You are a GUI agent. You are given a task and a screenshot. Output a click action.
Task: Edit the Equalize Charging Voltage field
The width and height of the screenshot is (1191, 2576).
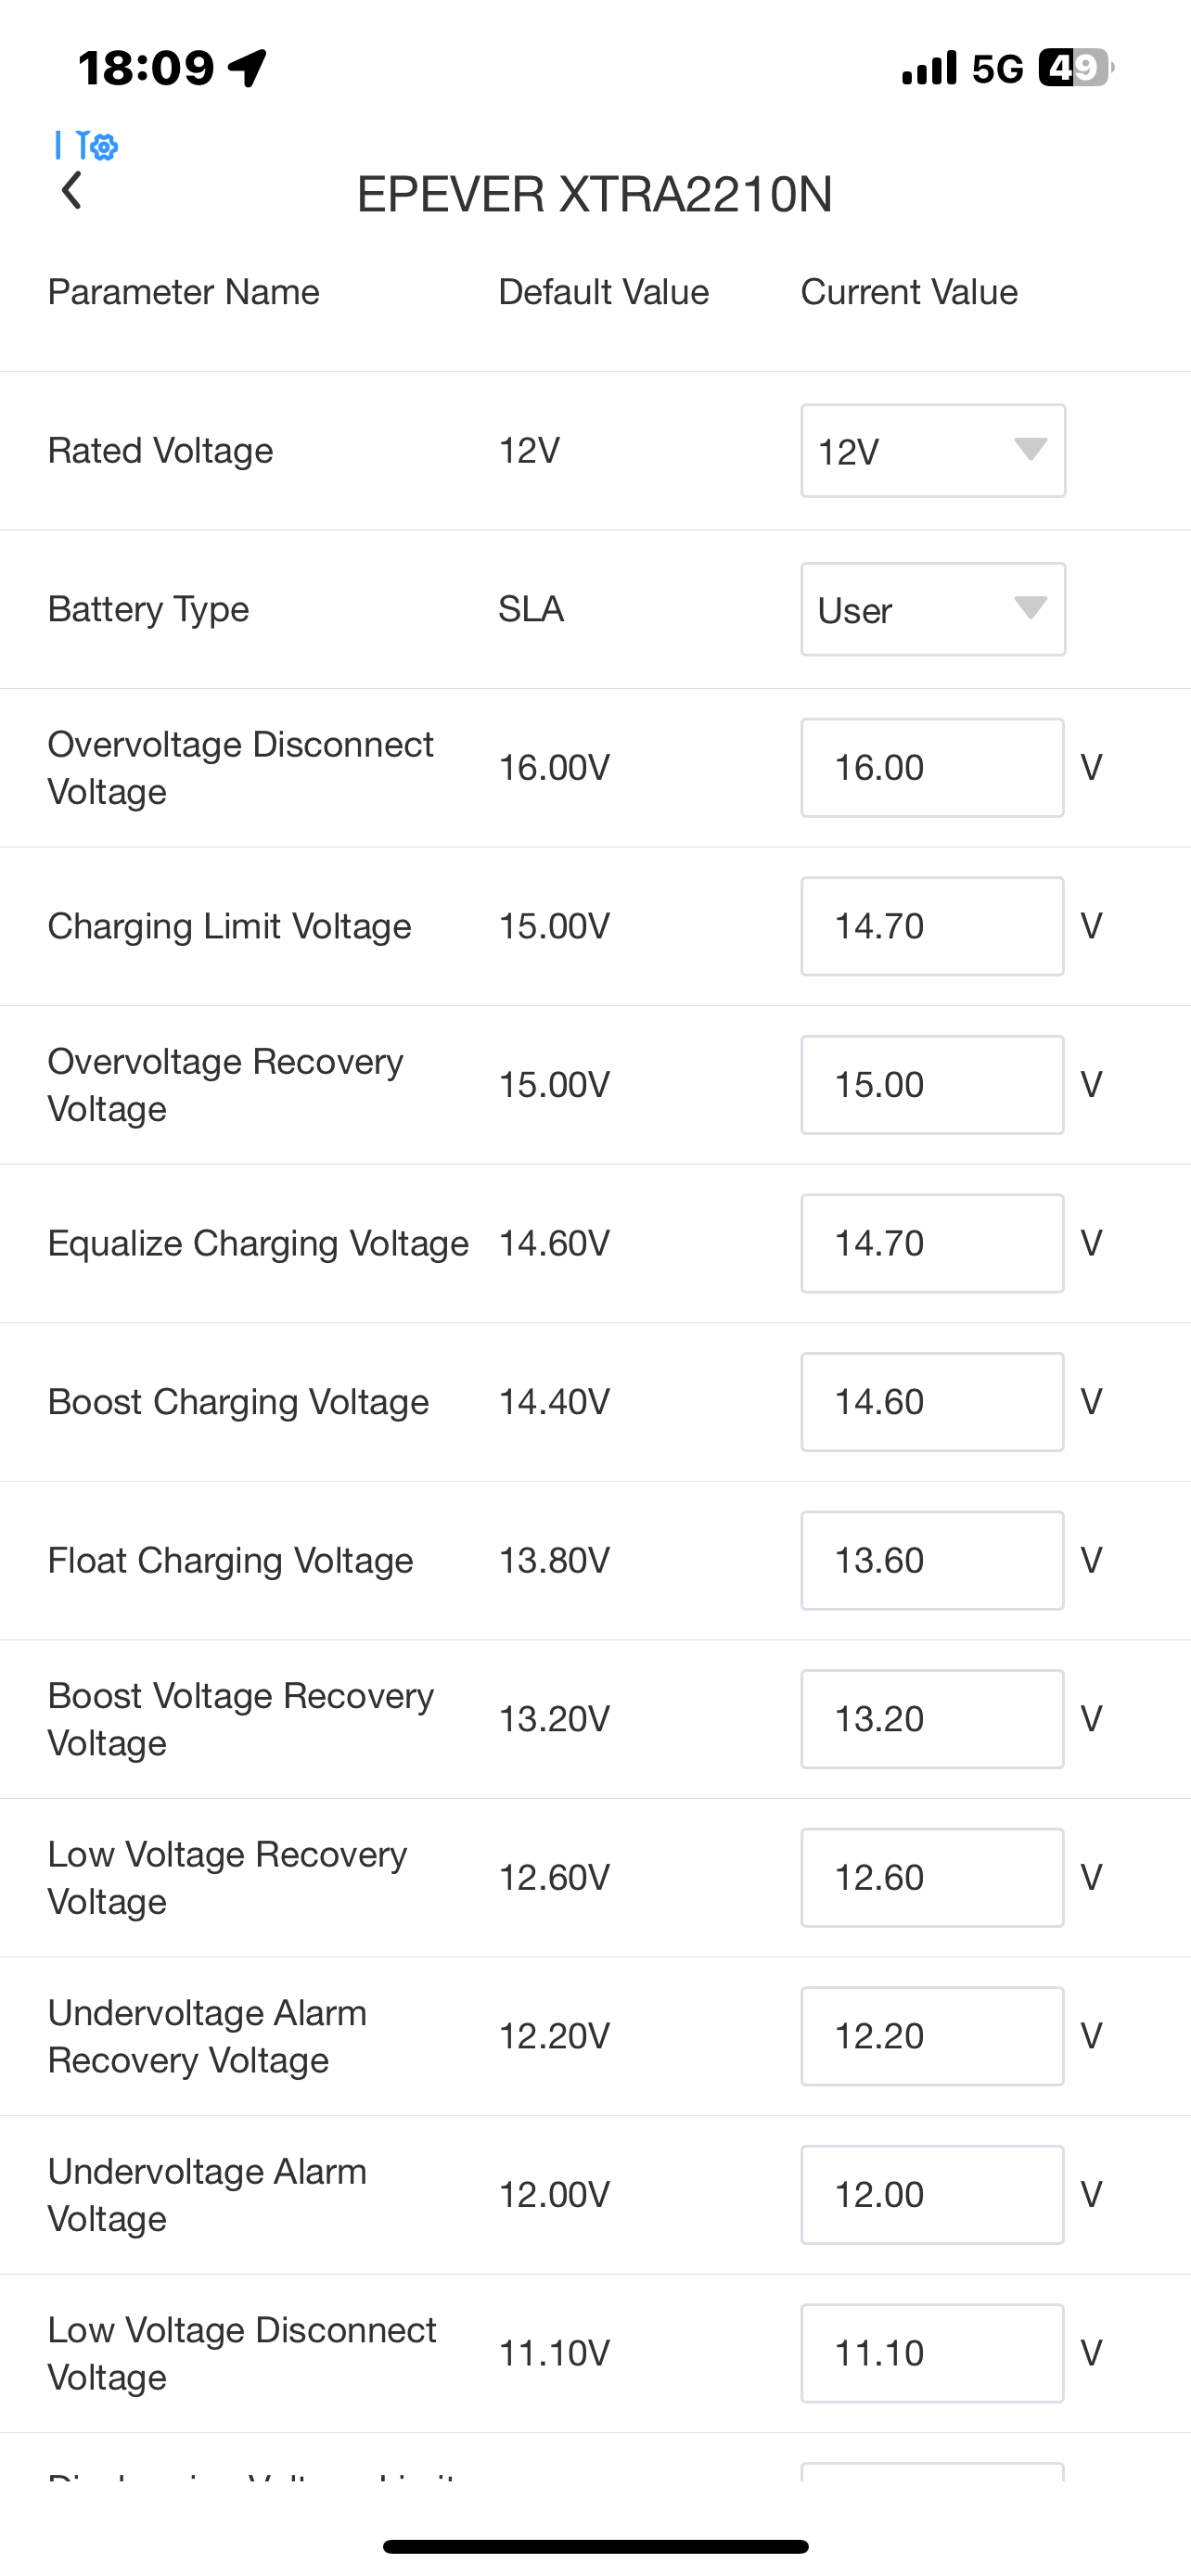pyautogui.click(x=931, y=1244)
